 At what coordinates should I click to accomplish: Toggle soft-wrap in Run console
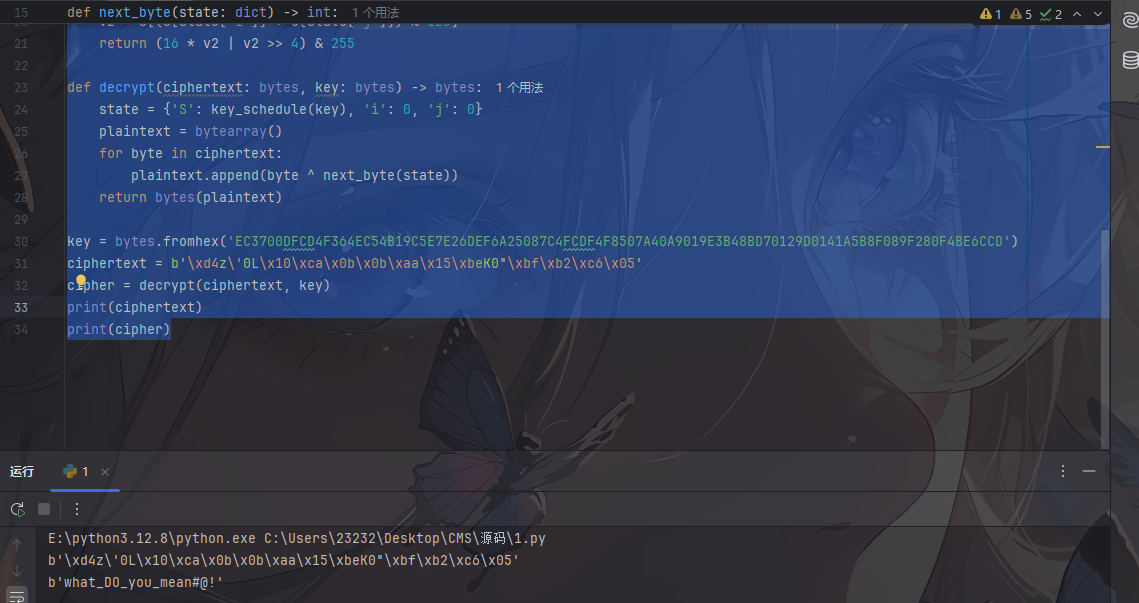coord(17,596)
